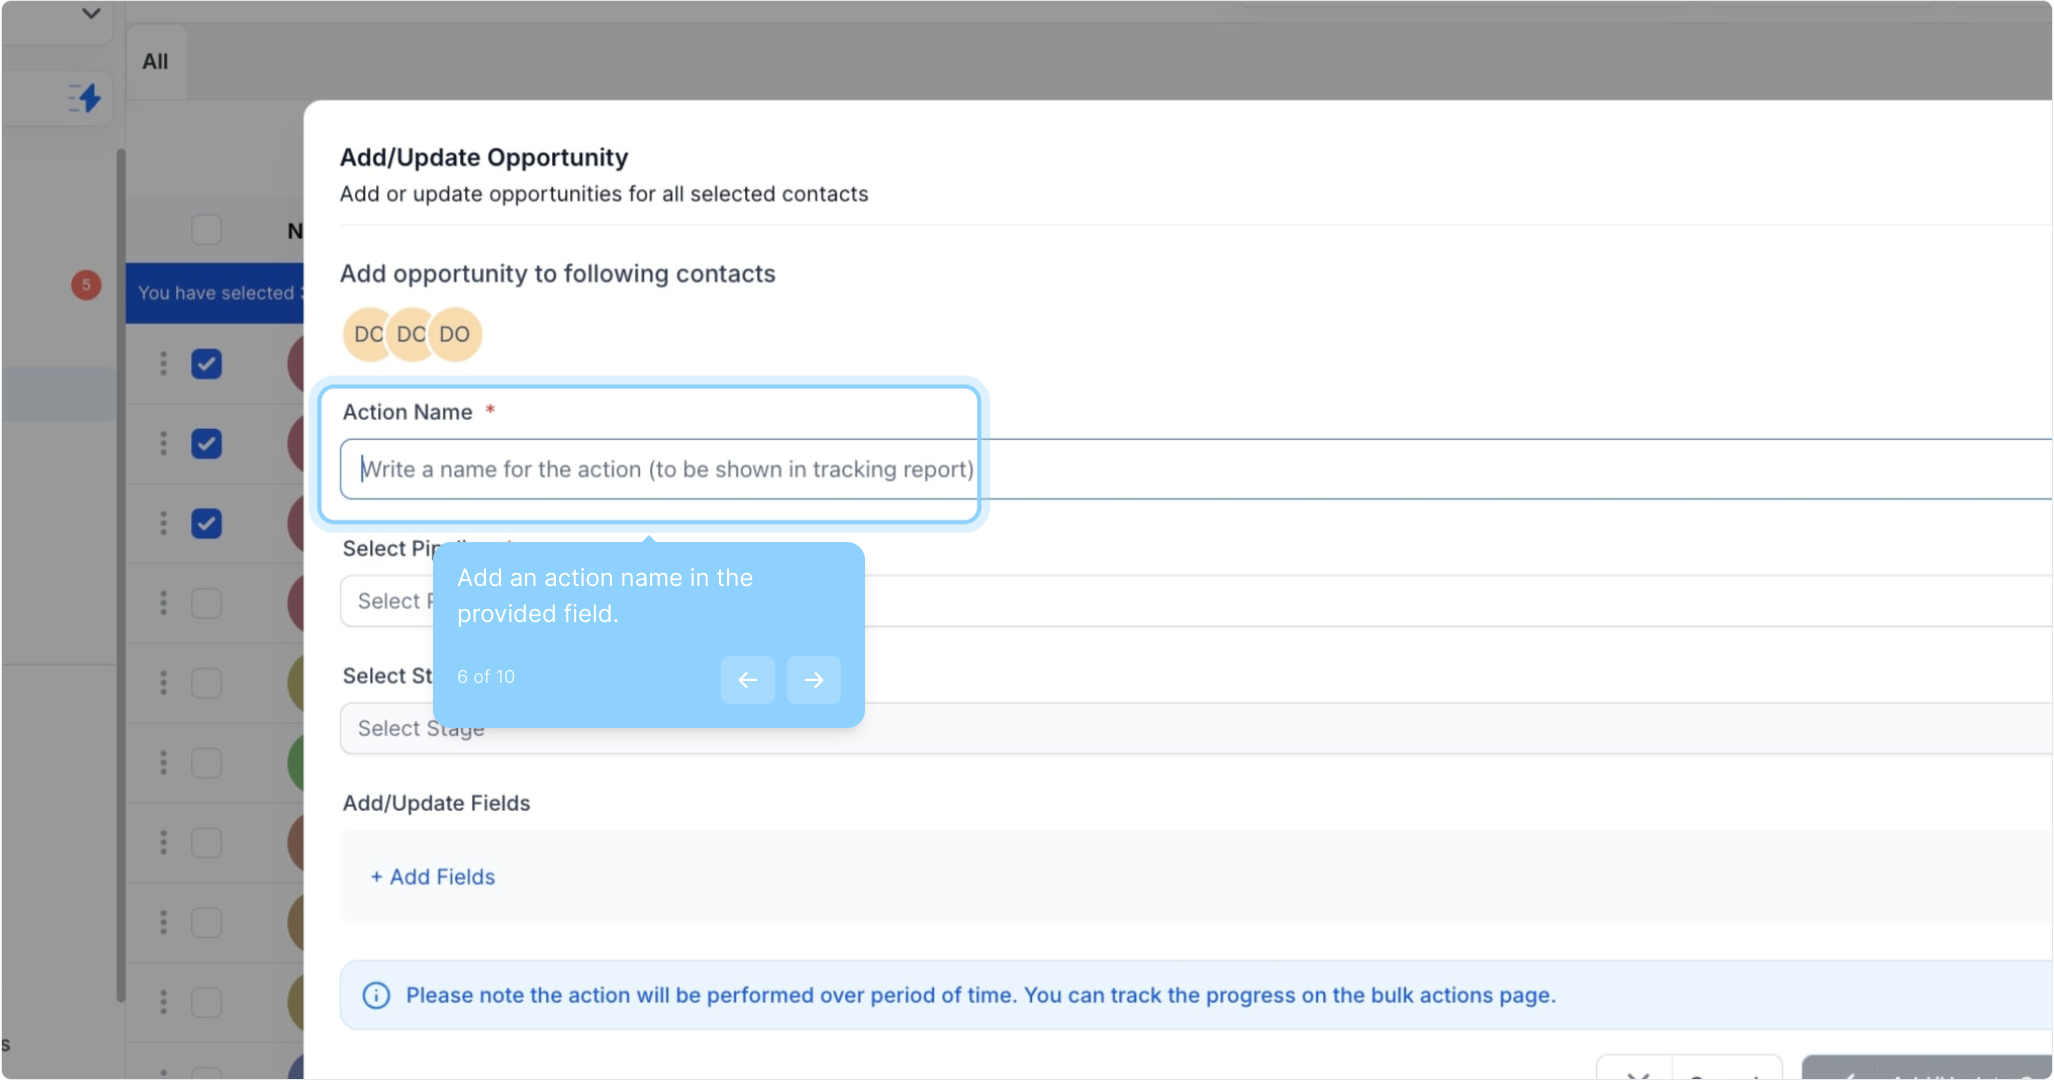
Task: Open three-dot menu for first selected contact
Action: click(x=163, y=364)
